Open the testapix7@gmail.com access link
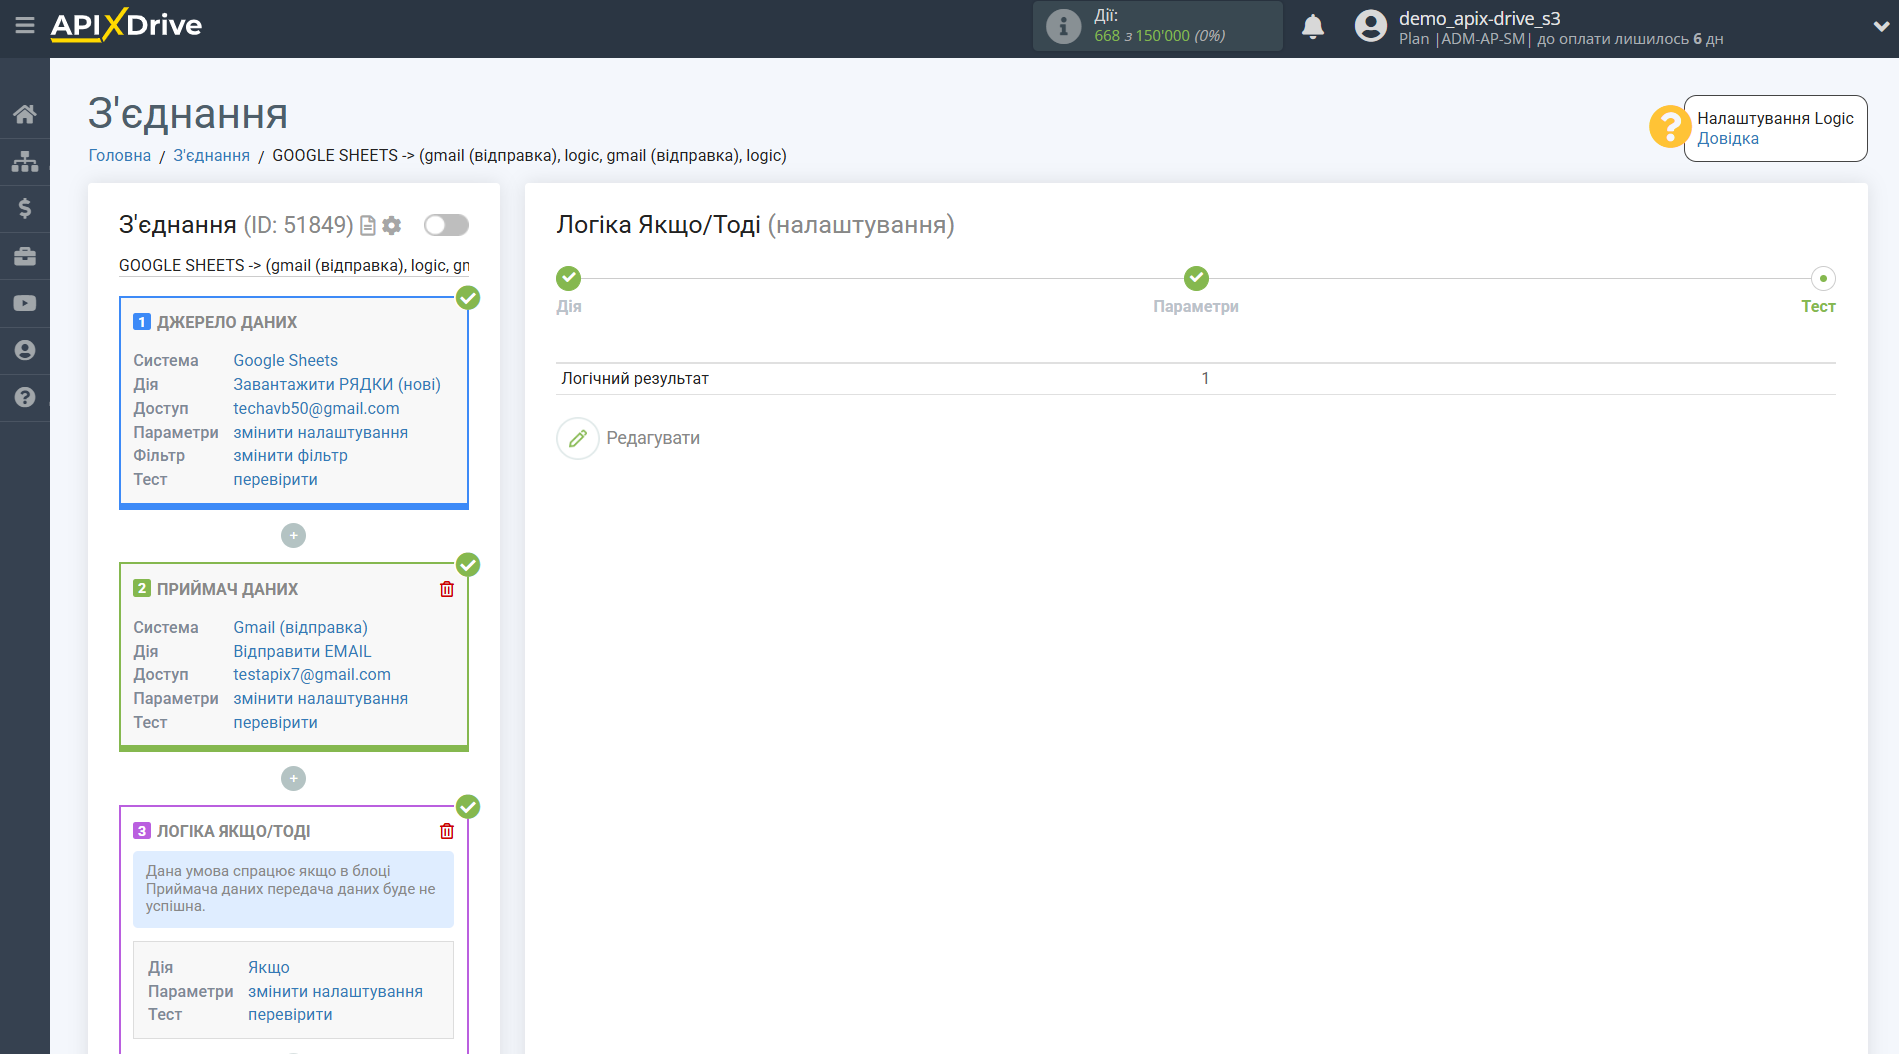Image resolution: width=1899 pixels, height=1054 pixels. [x=312, y=674]
